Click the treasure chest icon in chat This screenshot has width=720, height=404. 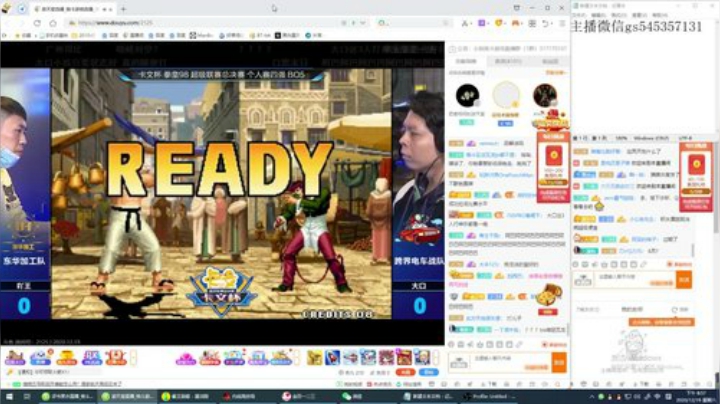[548, 295]
